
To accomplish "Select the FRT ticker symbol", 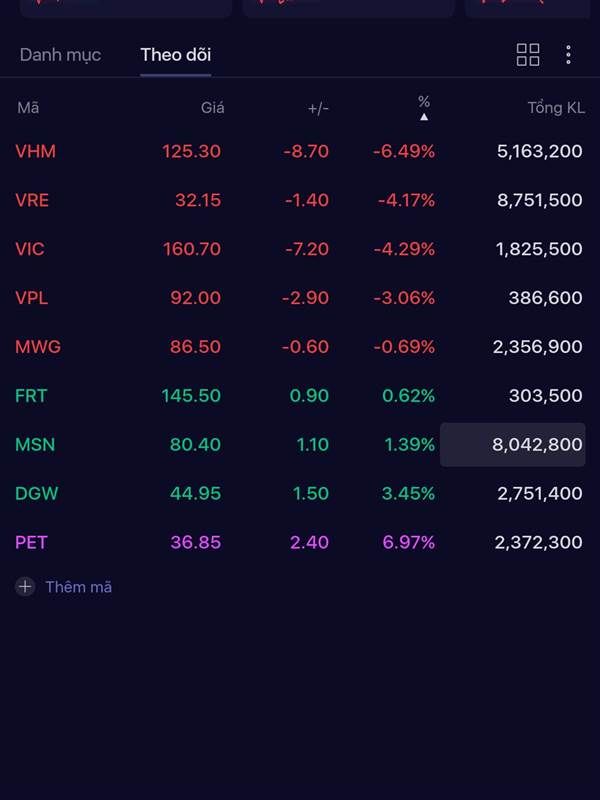I will (x=31, y=396).
